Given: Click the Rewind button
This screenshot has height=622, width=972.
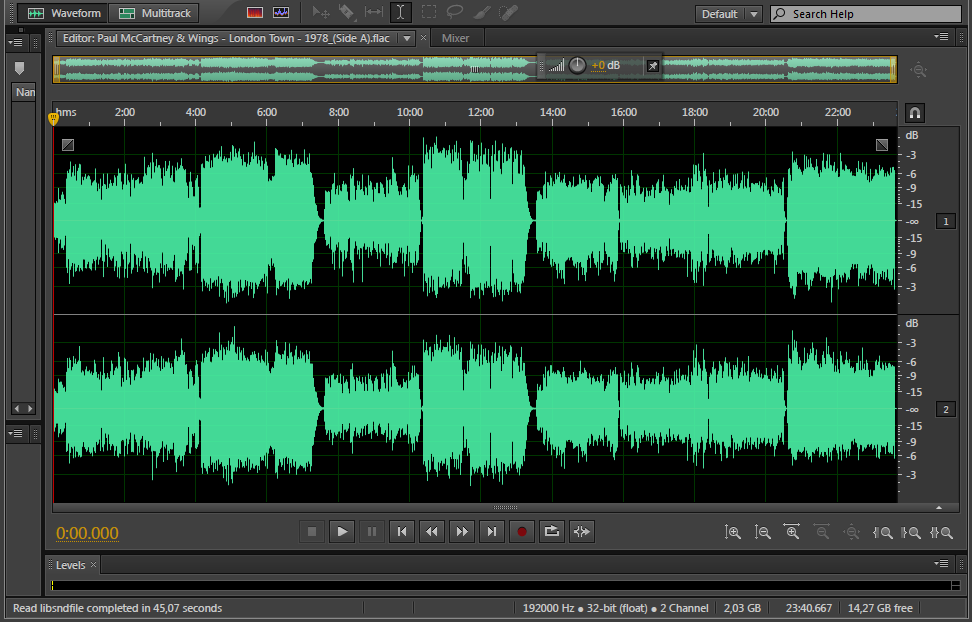Looking at the screenshot, I should [x=431, y=531].
